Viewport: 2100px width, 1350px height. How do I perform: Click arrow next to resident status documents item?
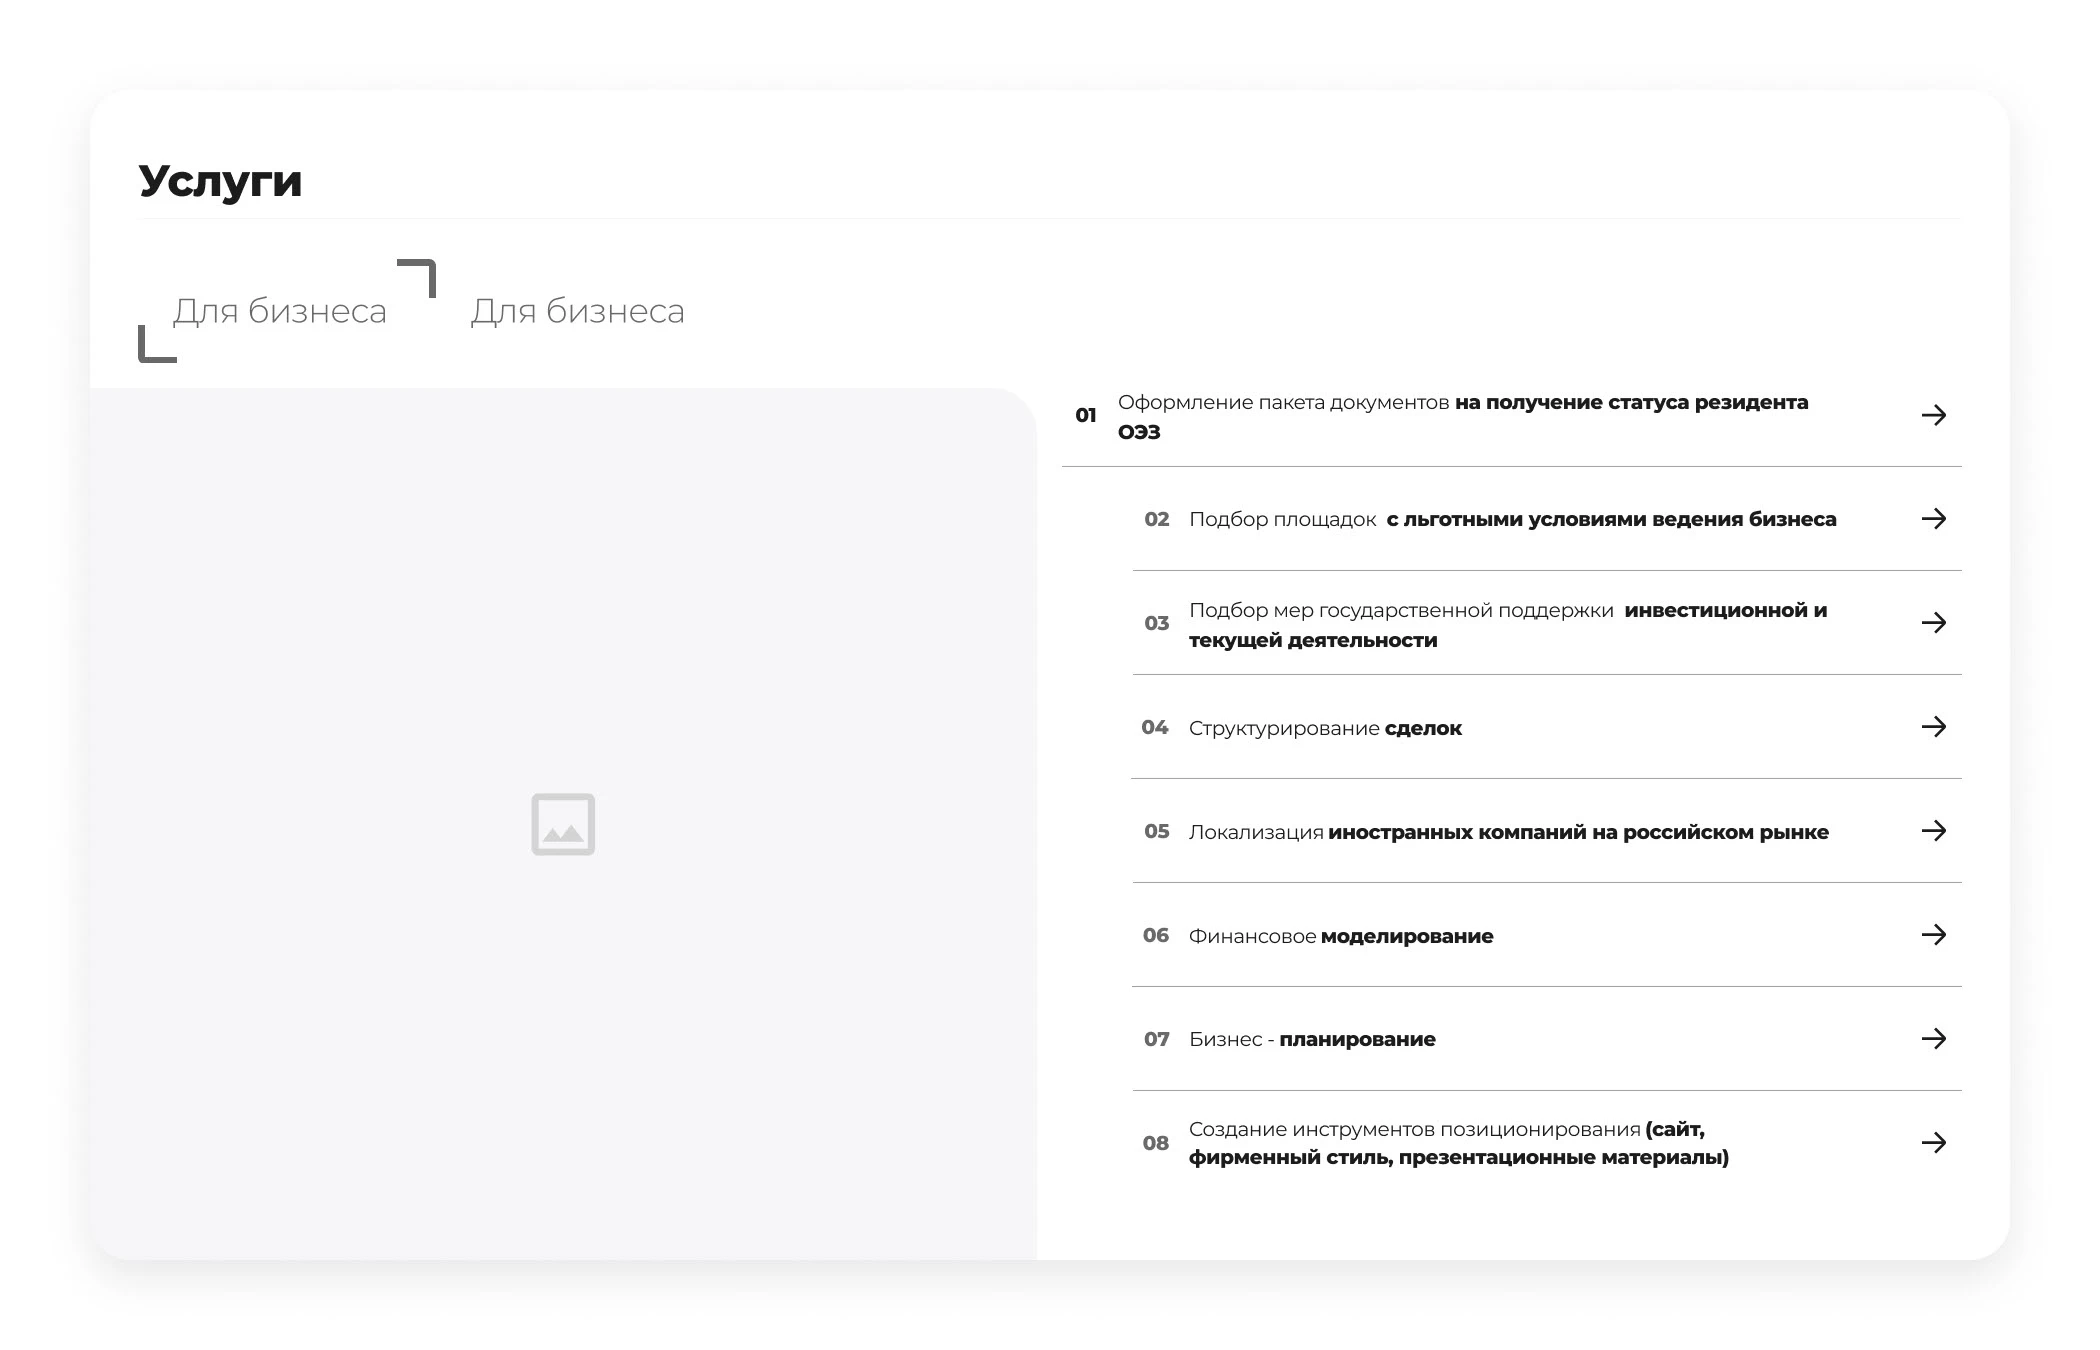[x=1933, y=415]
